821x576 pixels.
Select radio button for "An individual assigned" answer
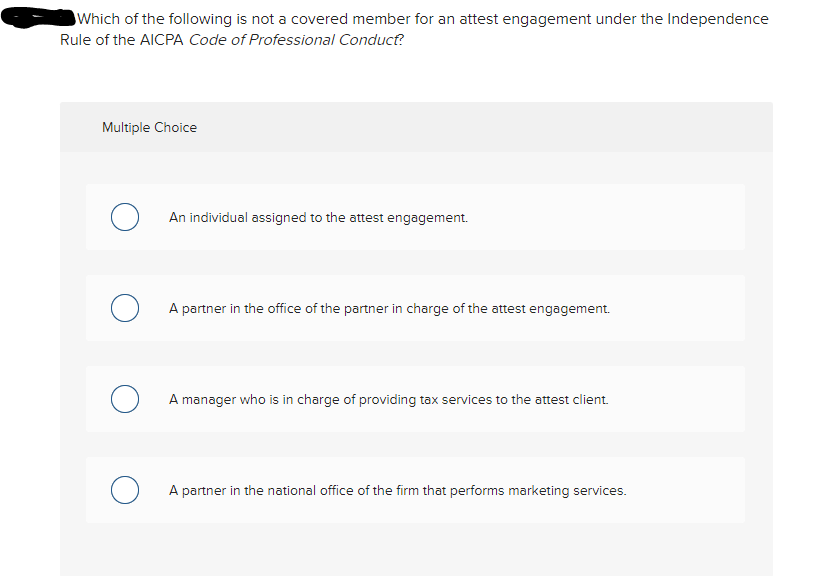coord(125,217)
